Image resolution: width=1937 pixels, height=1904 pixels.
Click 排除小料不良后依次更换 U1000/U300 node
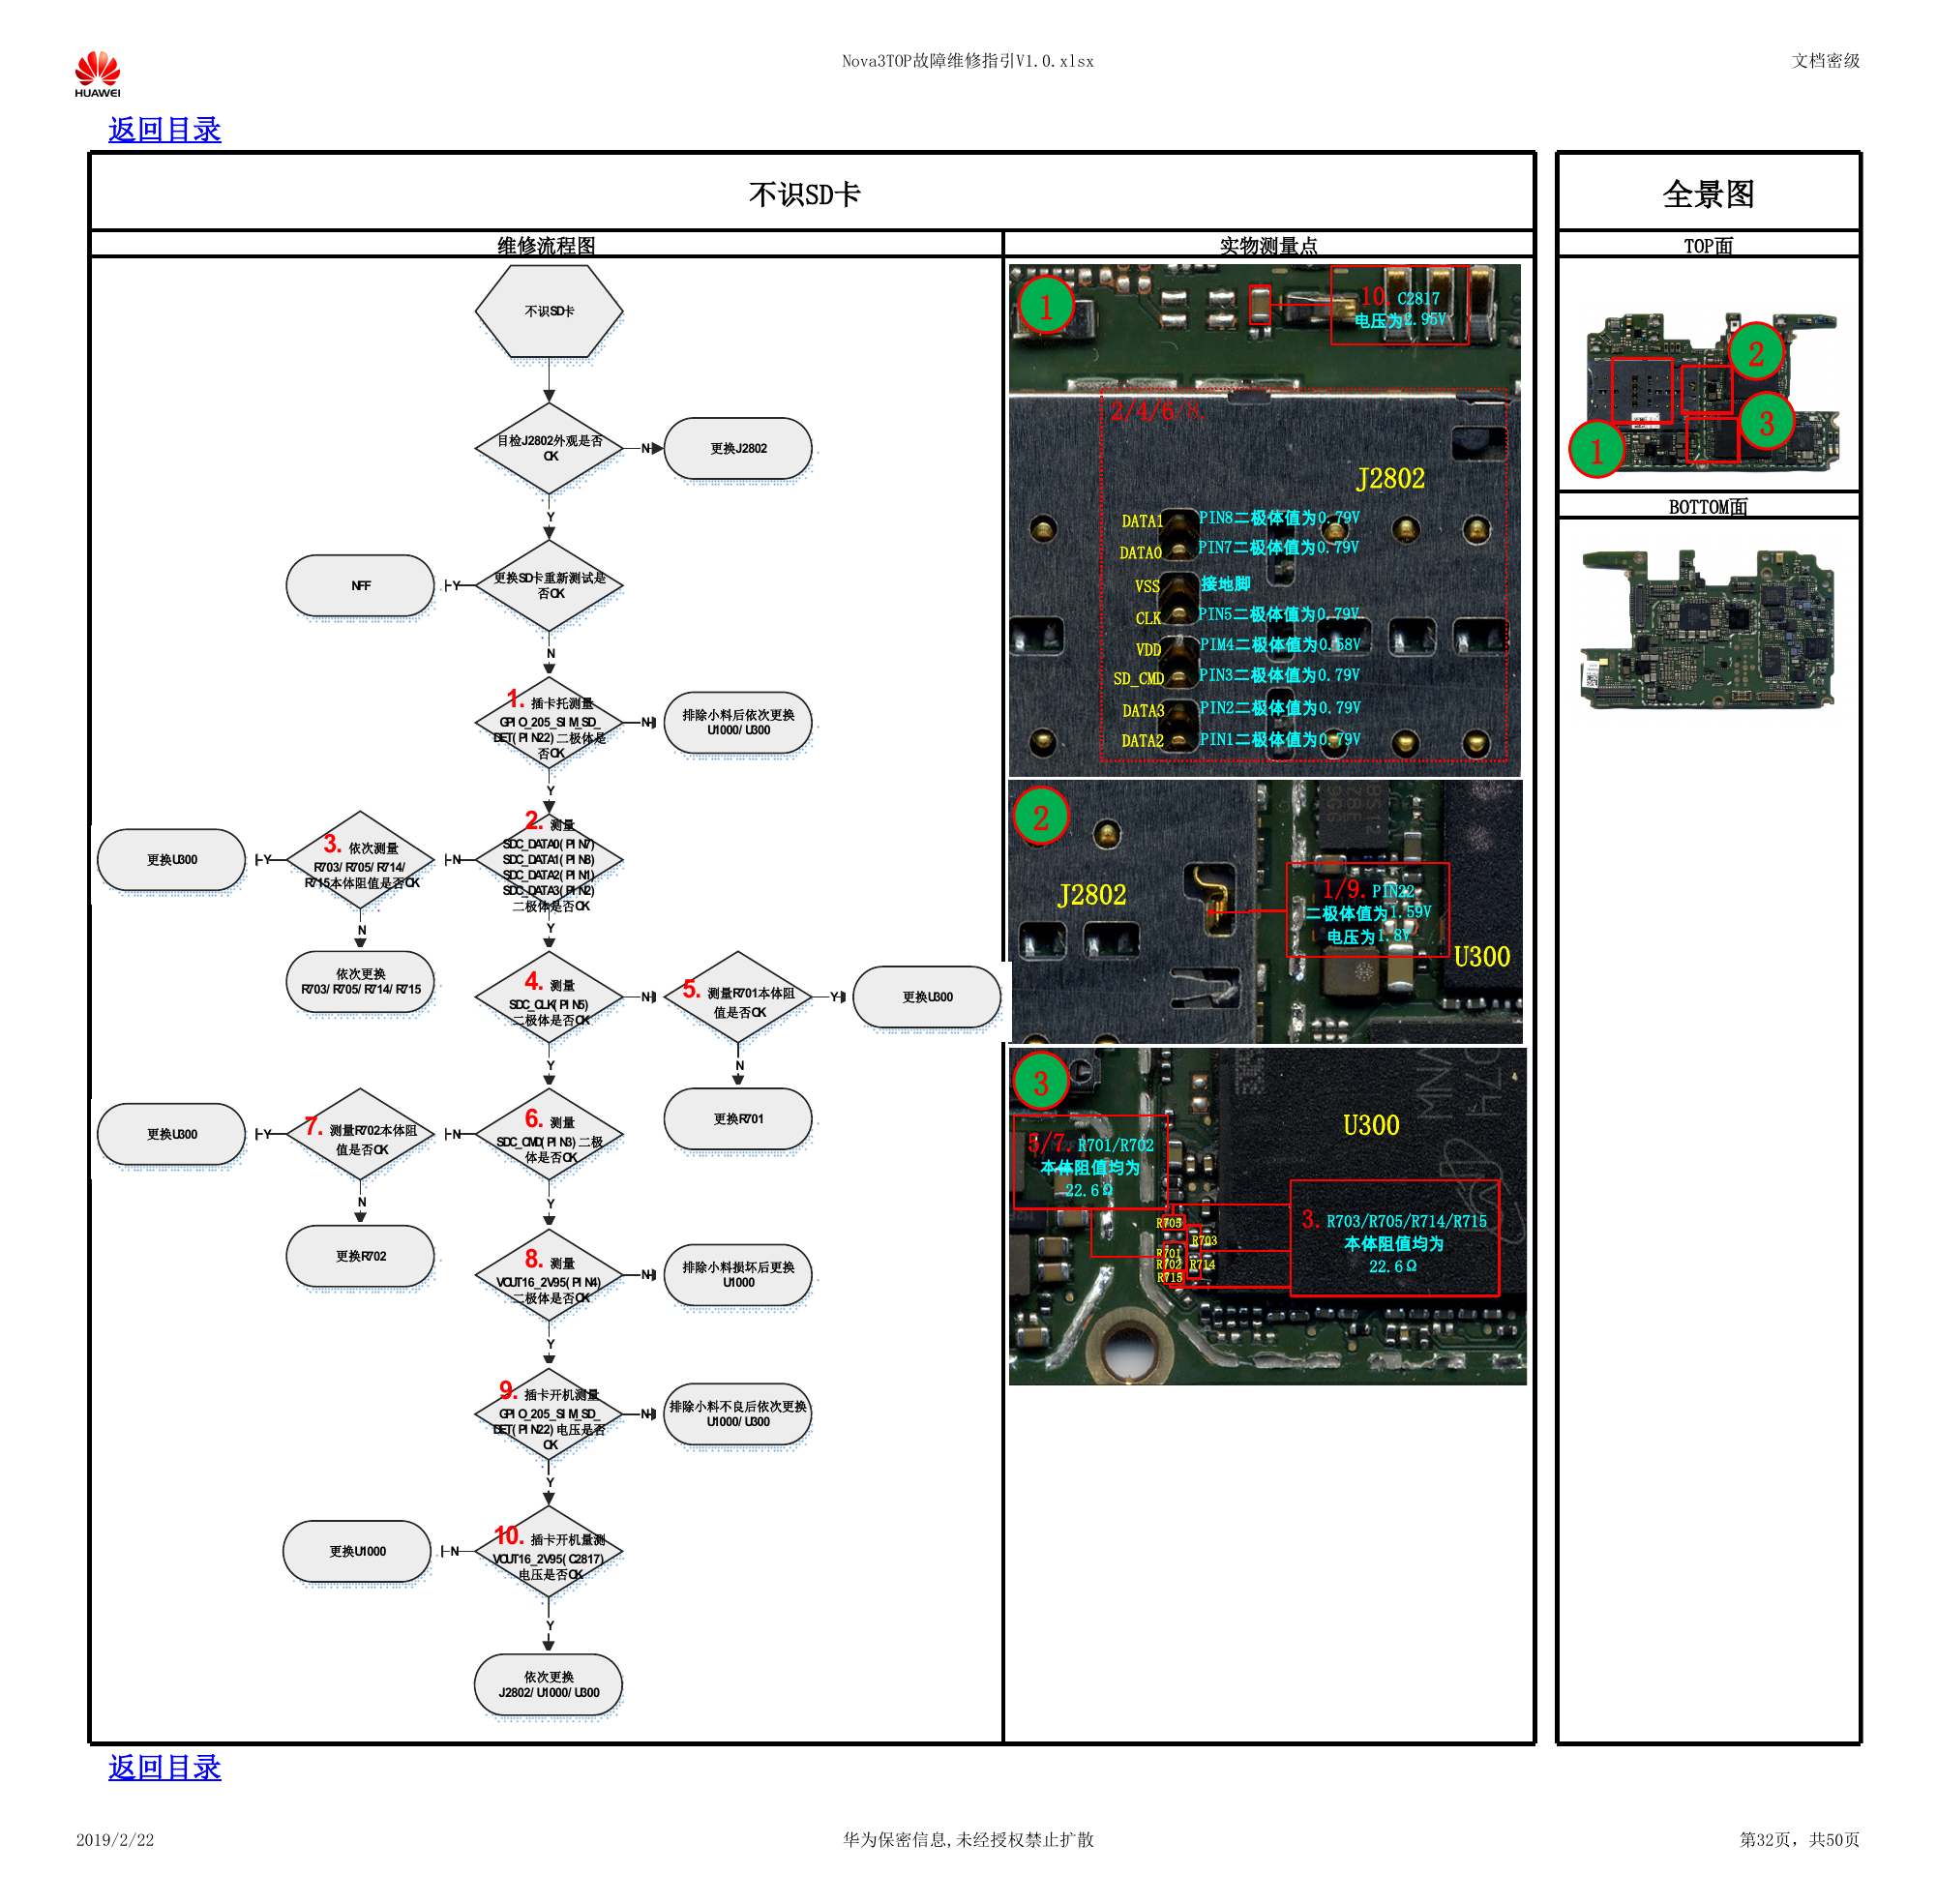tap(738, 1414)
